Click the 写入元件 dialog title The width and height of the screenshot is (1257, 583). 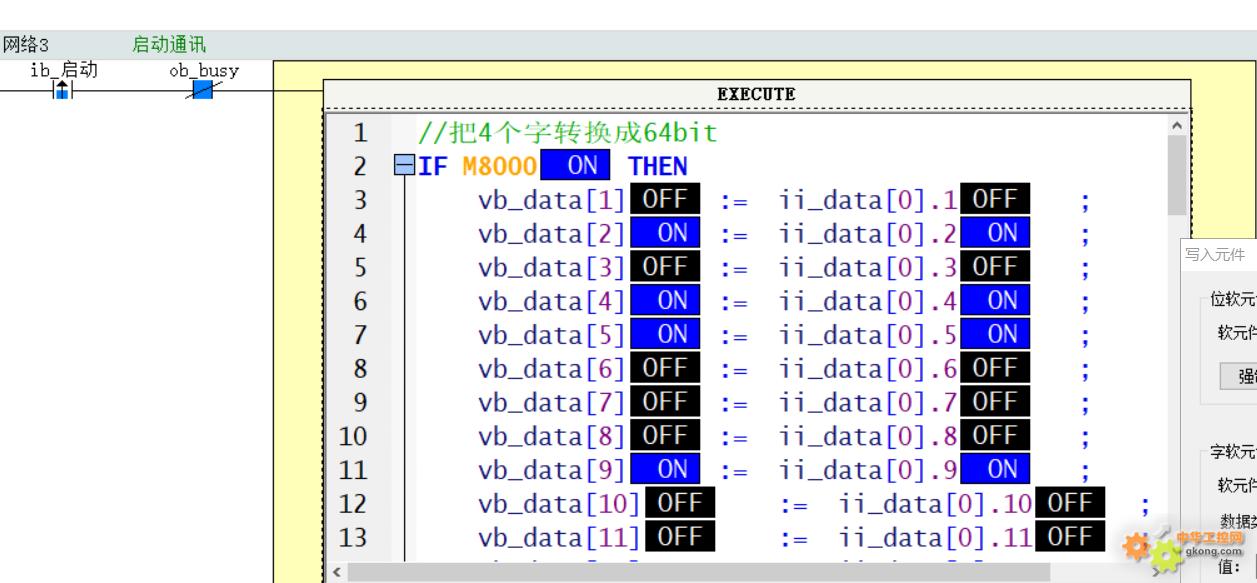[1215, 255]
